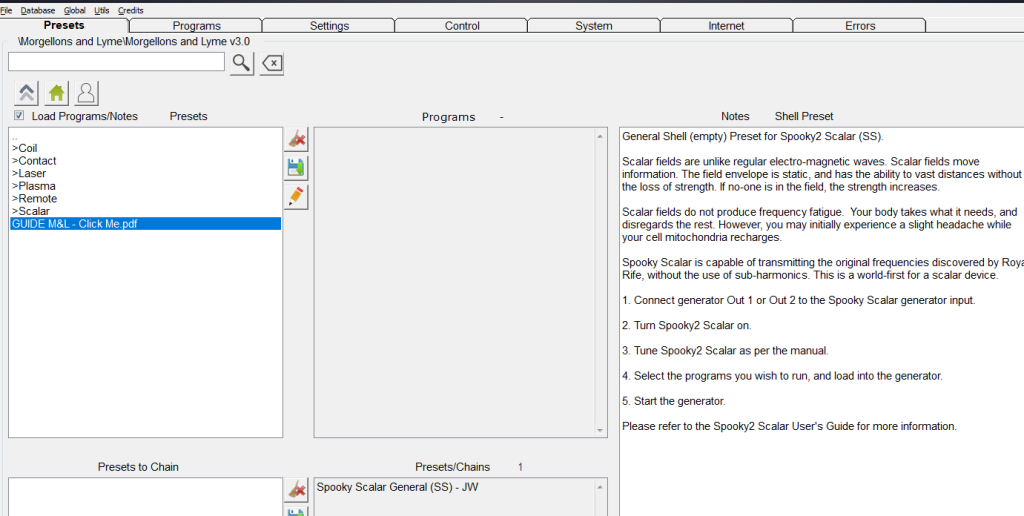Click the magnifying glass search icon
The height and width of the screenshot is (516, 1024).
pyautogui.click(x=242, y=63)
